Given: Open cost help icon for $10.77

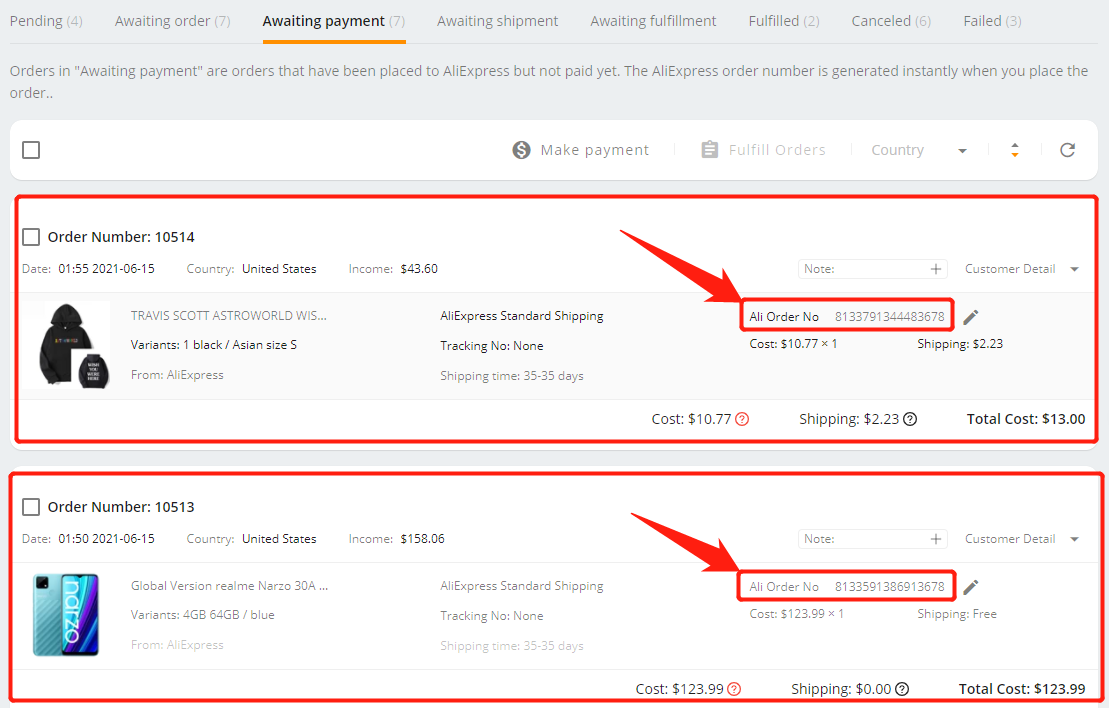Looking at the screenshot, I should (742, 419).
